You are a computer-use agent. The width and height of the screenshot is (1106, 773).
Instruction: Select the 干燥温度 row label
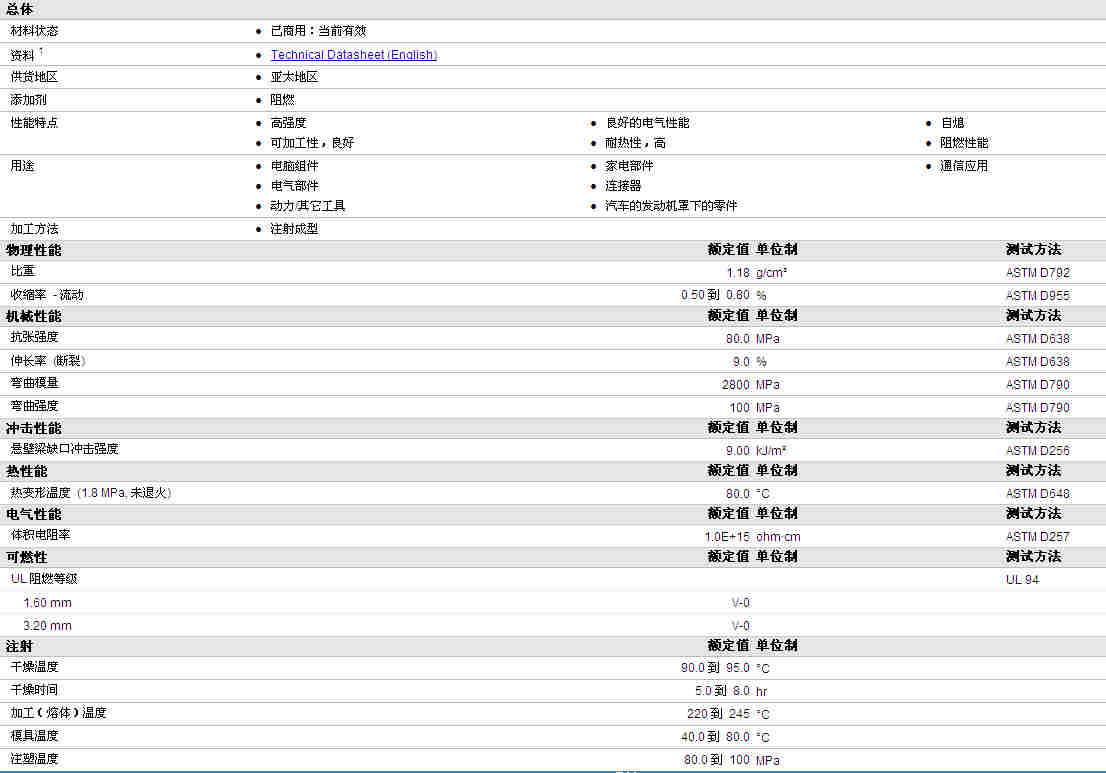coord(34,667)
